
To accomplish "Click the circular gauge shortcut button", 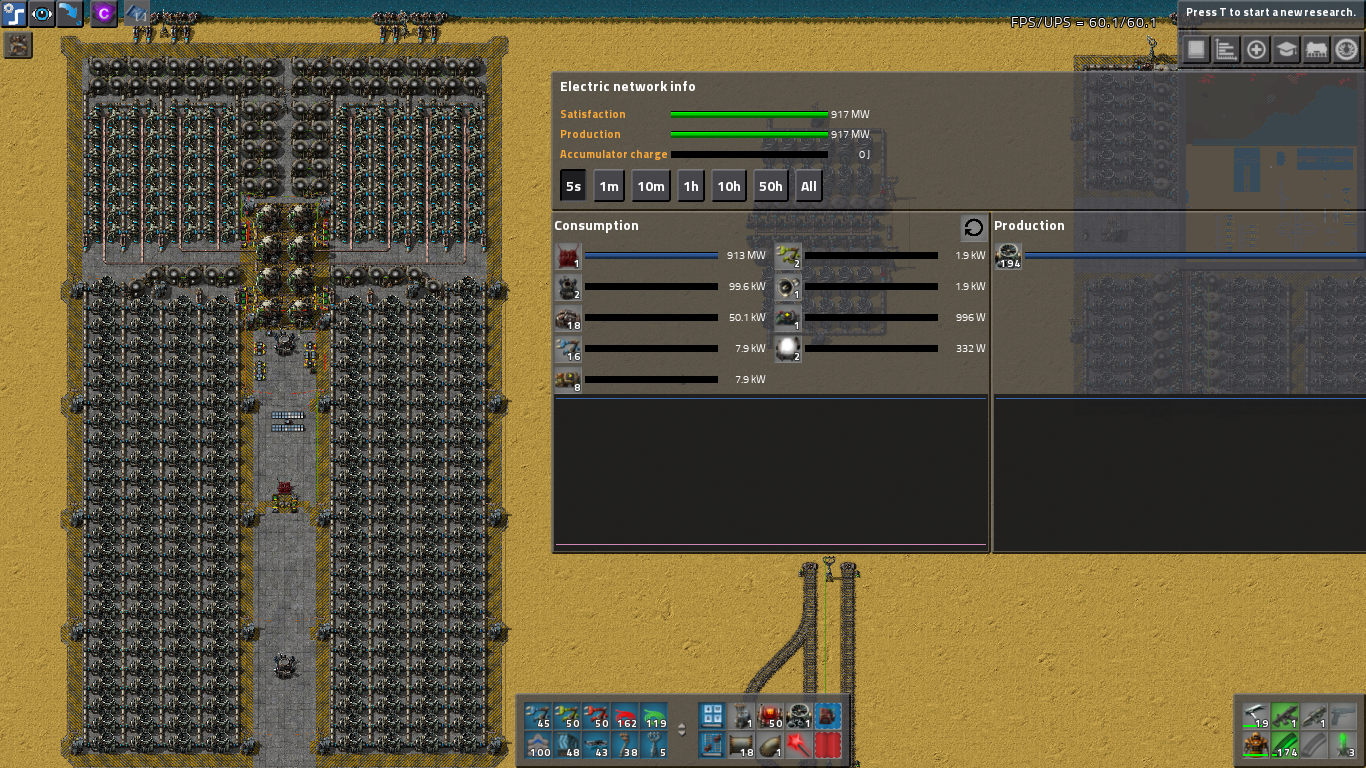I will click(1347, 49).
